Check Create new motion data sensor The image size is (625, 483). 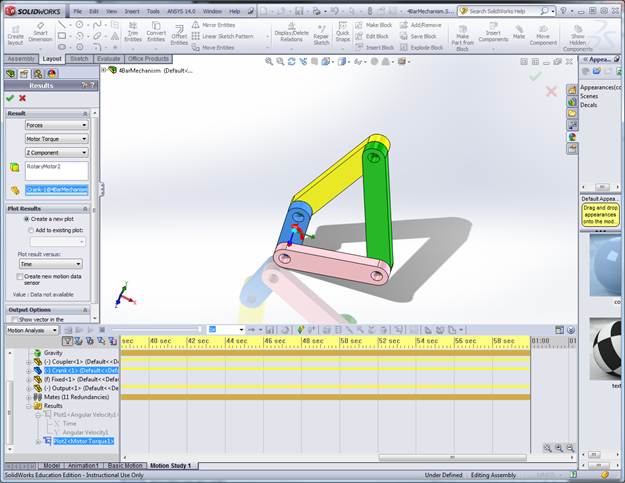(x=20, y=277)
